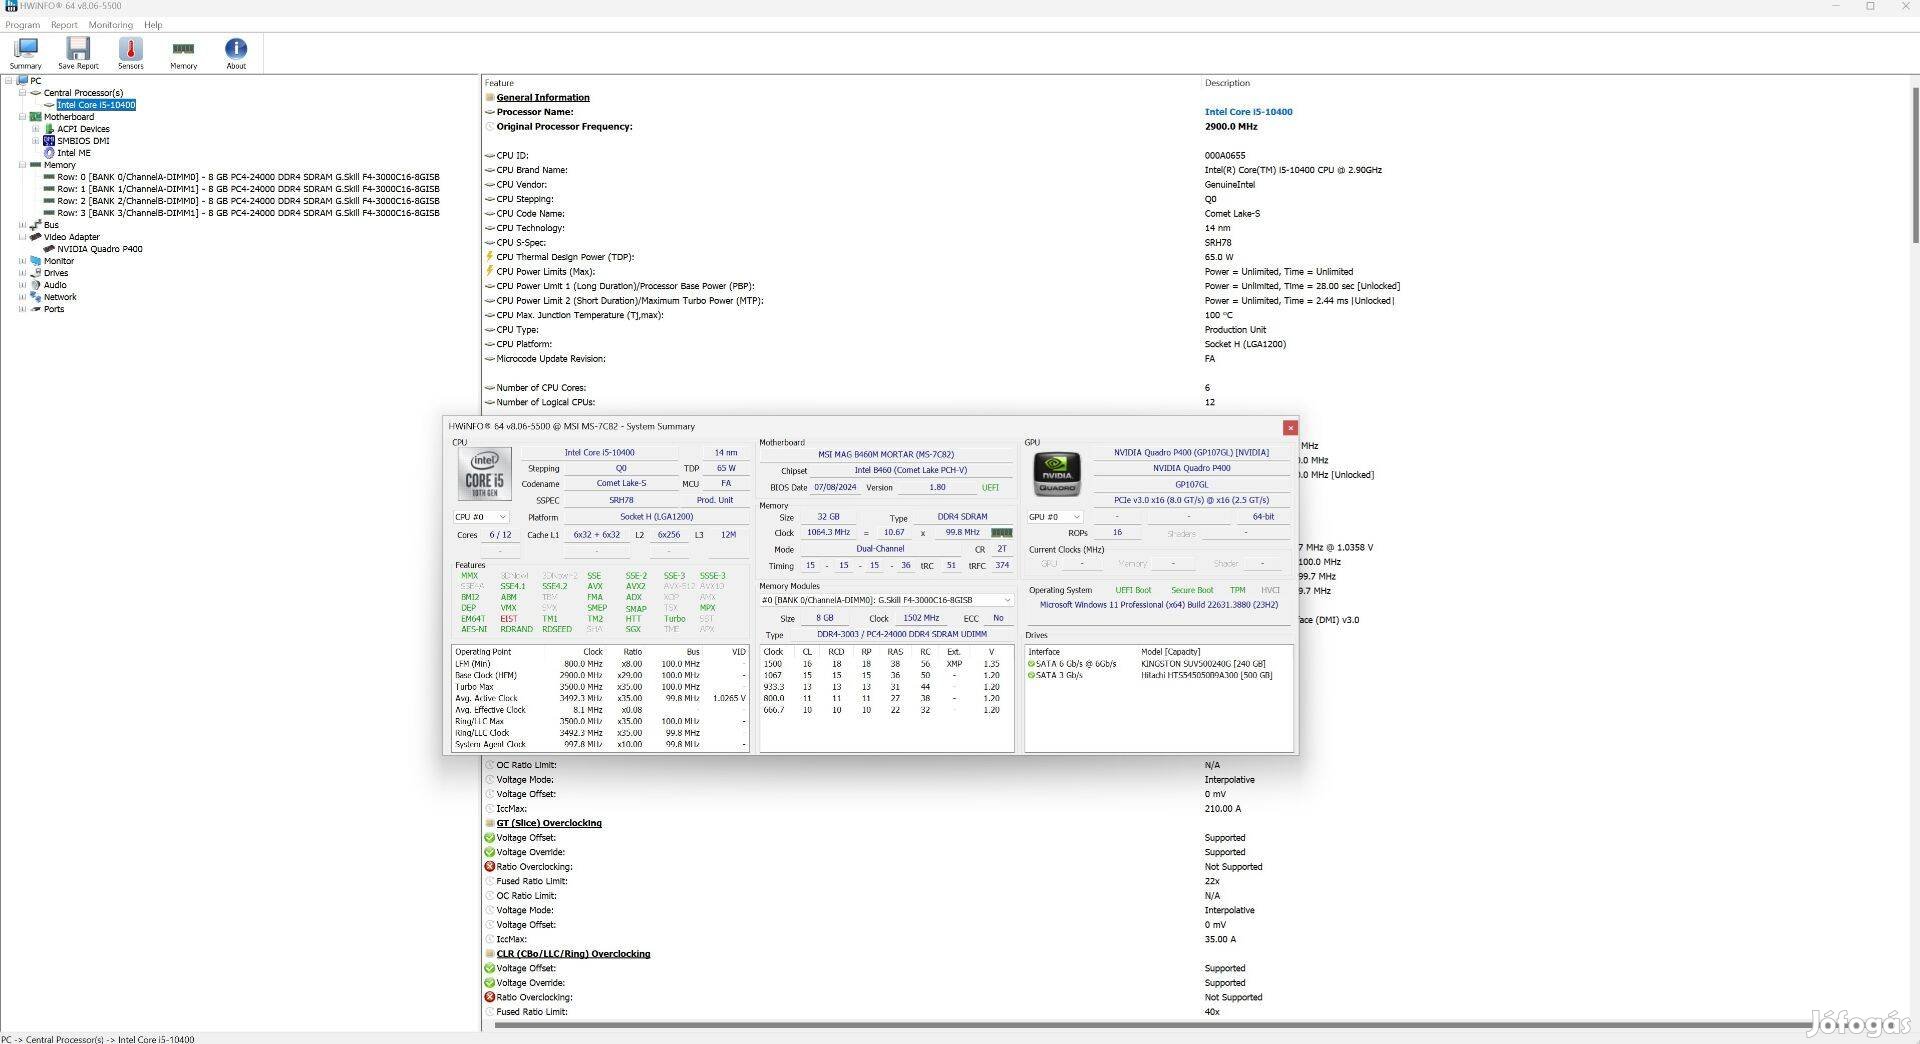
Task: Click the Ports icon in tree
Action: (x=35, y=309)
